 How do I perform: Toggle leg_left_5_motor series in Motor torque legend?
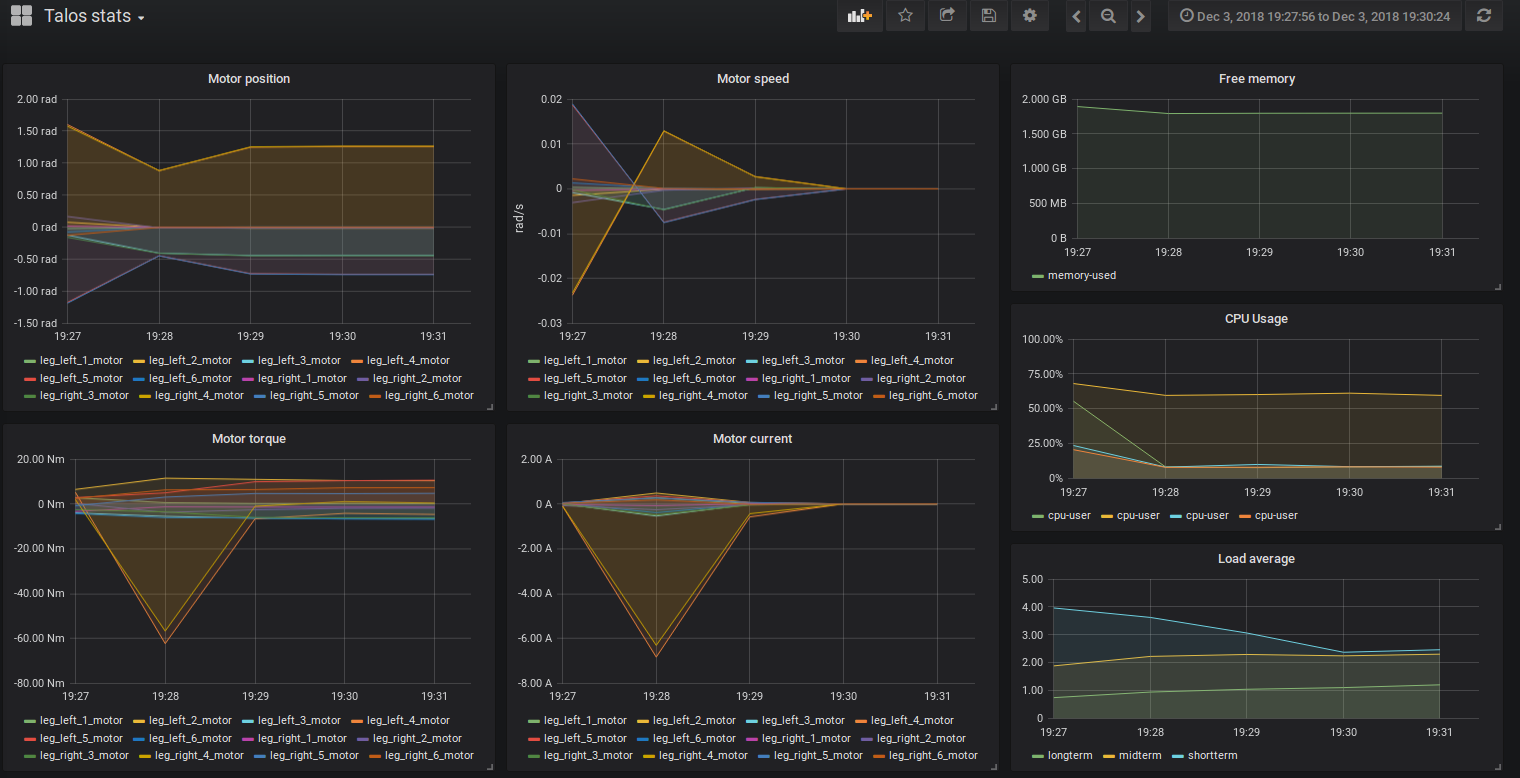(x=81, y=738)
